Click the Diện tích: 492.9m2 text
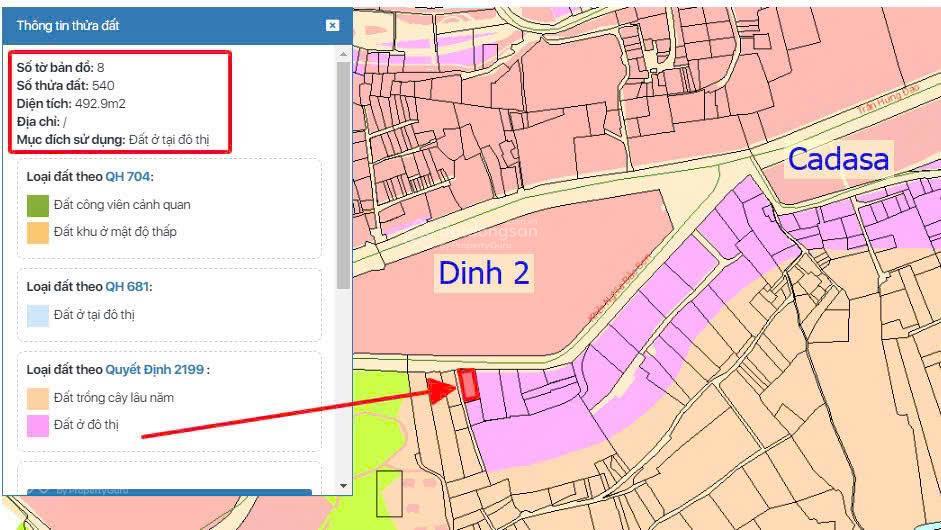The width and height of the screenshot is (941, 530). click(71, 103)
